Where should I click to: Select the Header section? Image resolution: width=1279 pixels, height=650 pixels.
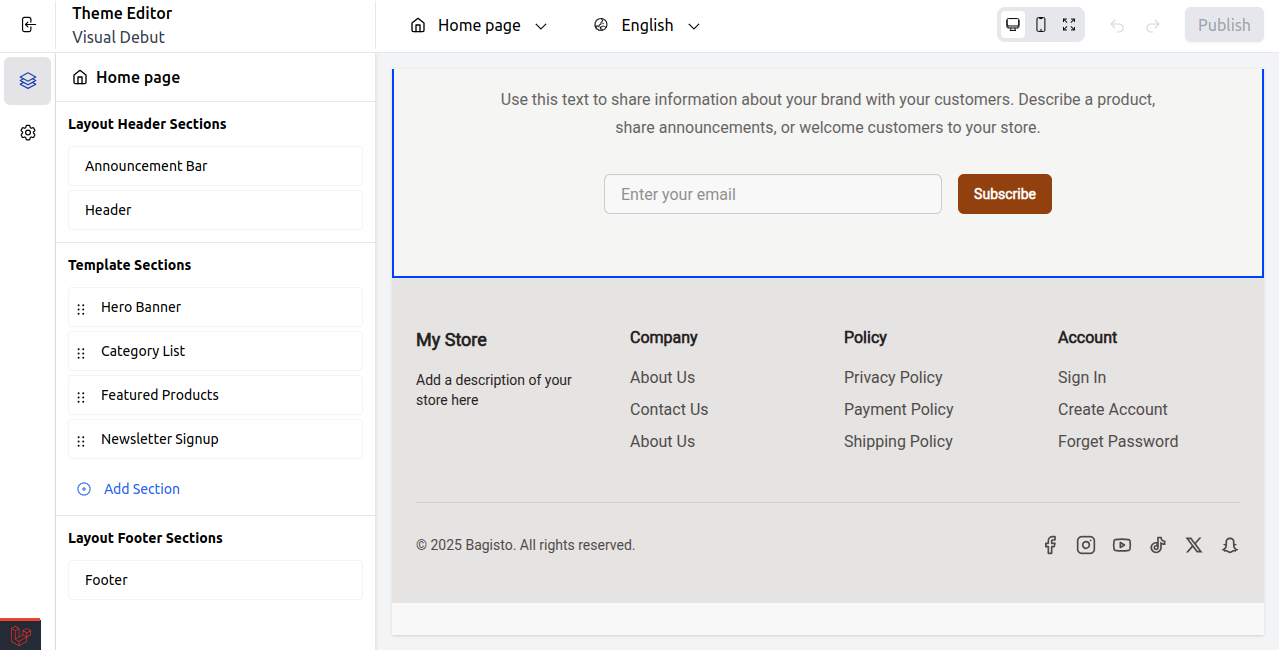(215, 210)
